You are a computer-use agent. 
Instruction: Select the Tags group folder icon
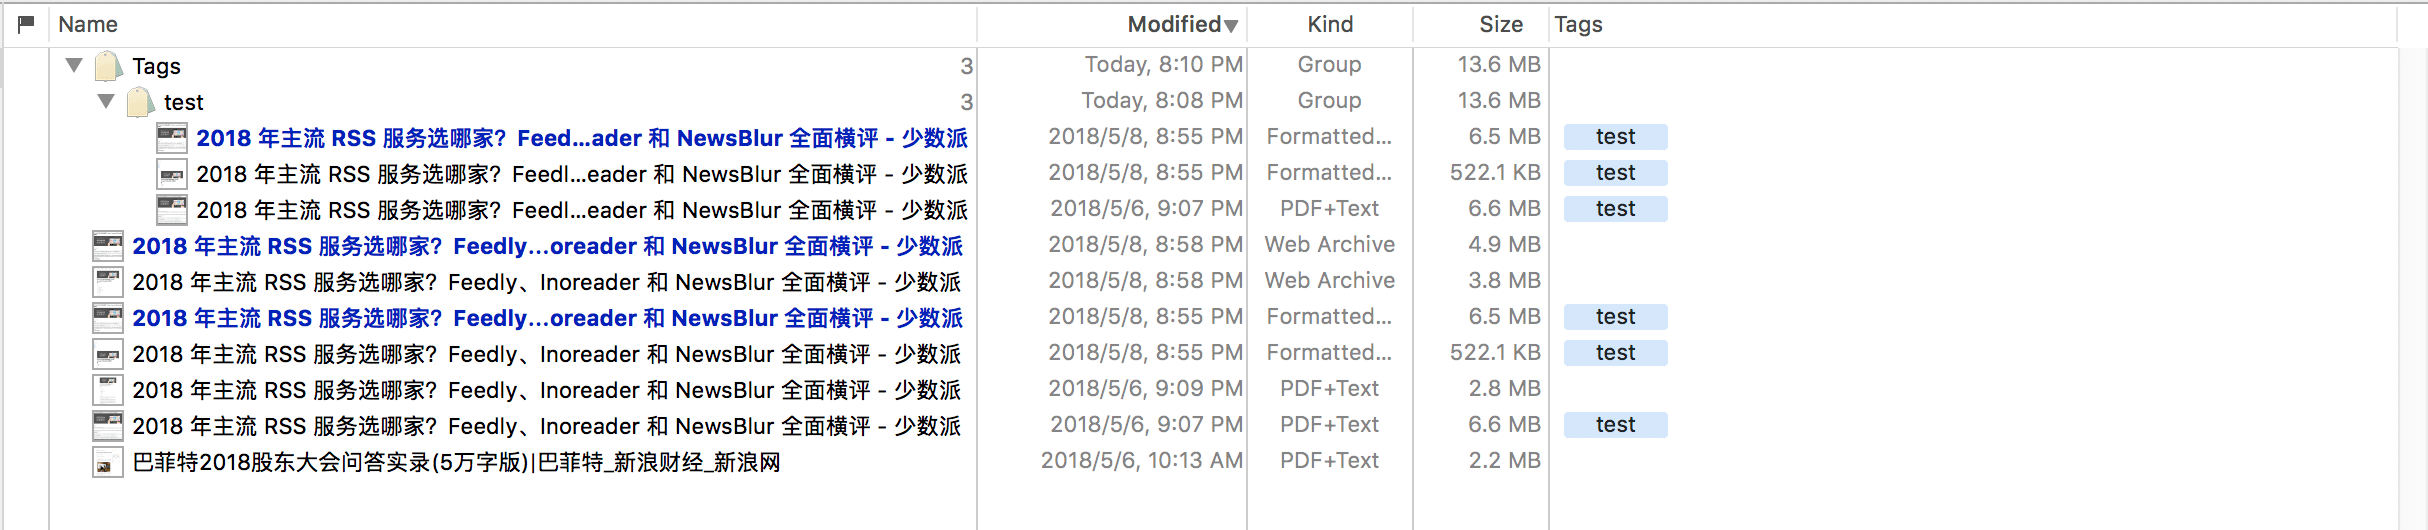108,66
